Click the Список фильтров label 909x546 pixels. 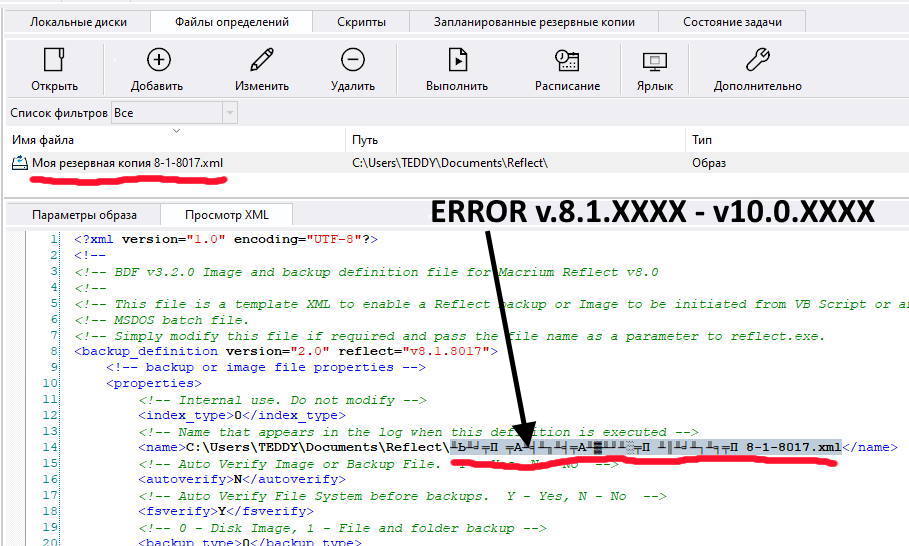tap(59, 112)
